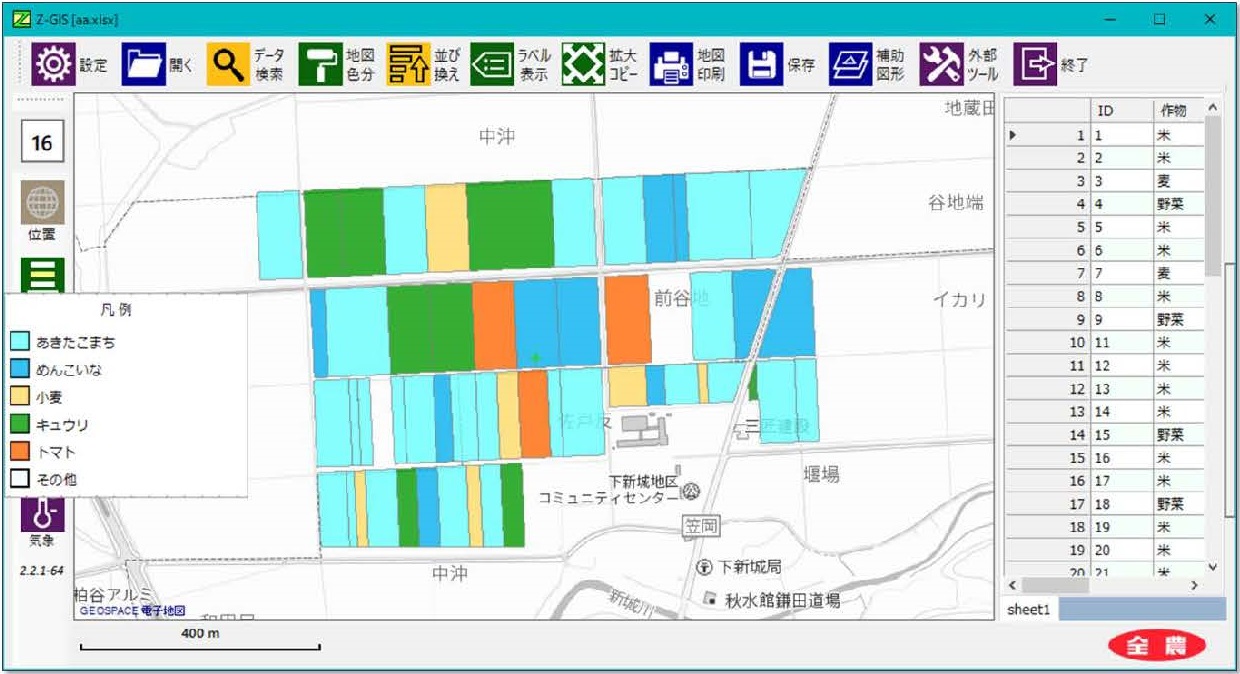Click the orange トマト legend swatch

point(20,452)
